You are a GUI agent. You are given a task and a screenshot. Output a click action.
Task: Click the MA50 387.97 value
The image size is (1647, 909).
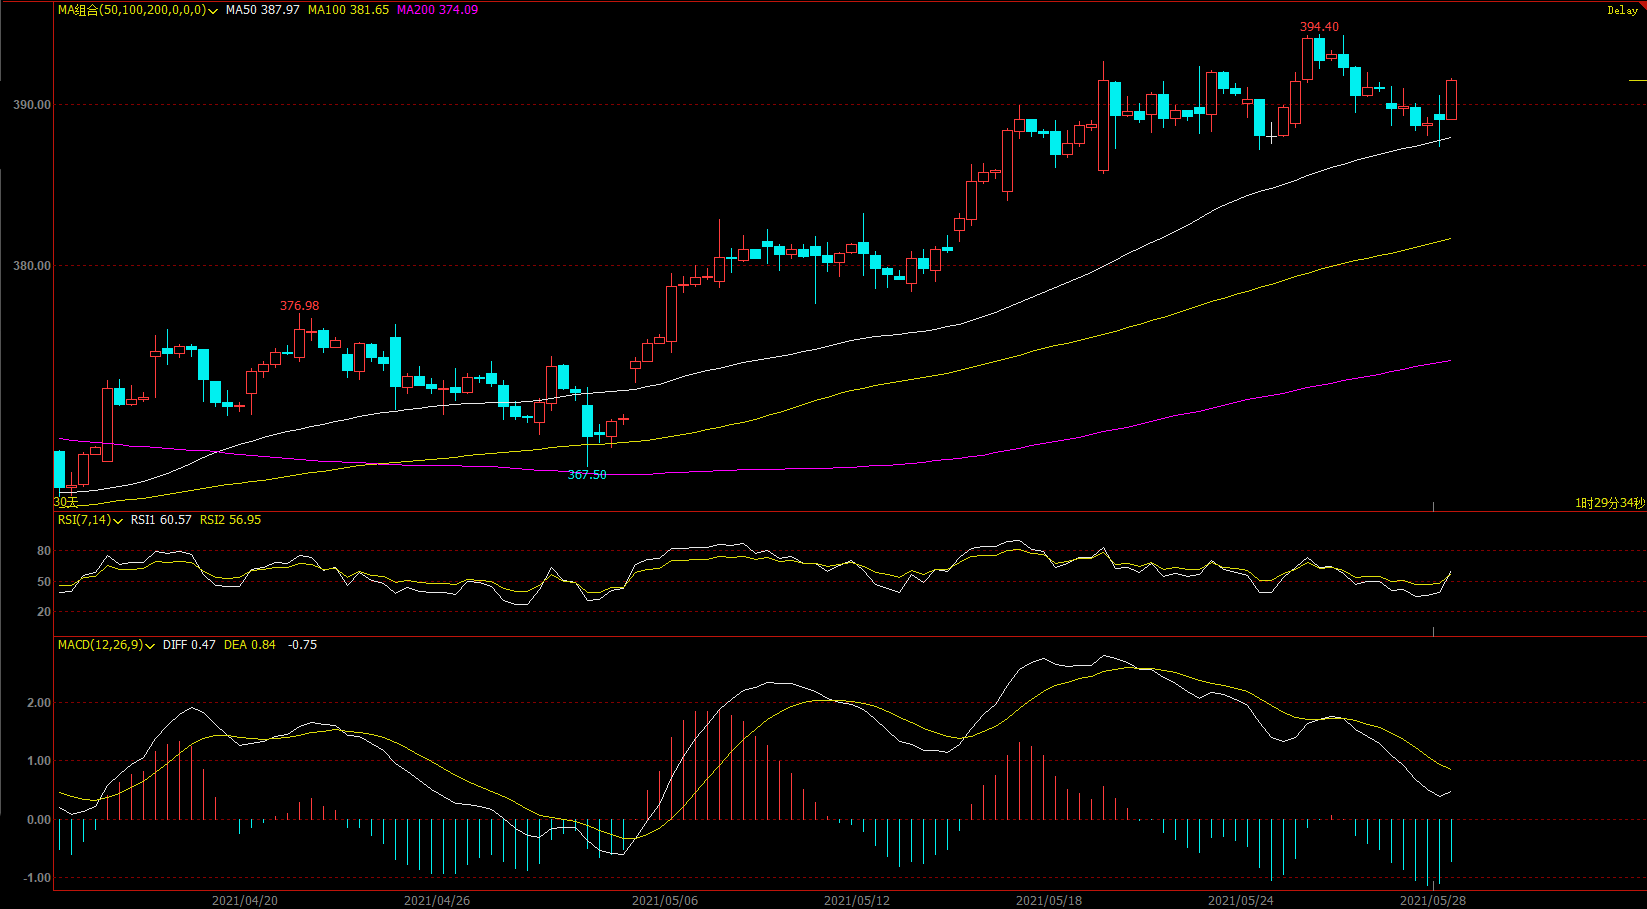tap(262, 10)
